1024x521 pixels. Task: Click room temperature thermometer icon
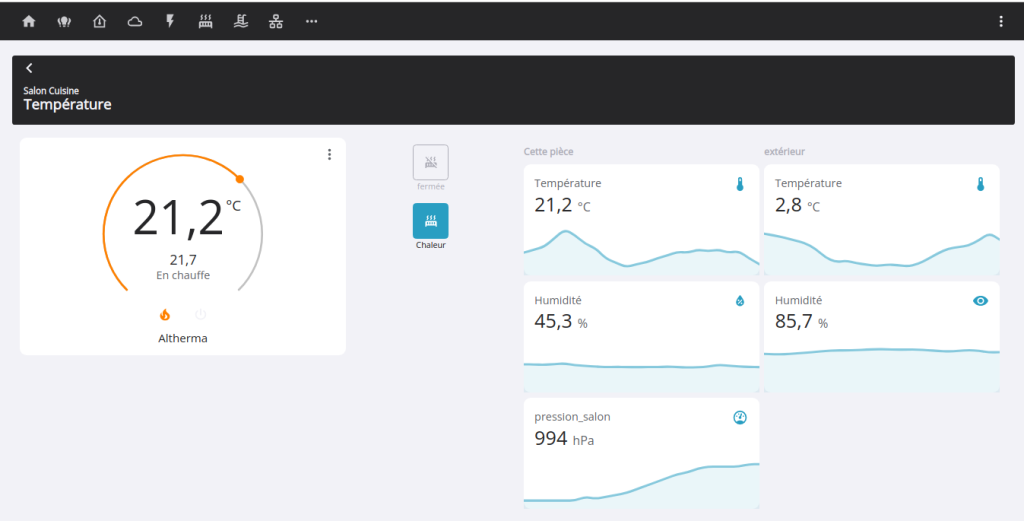[740, 185]
